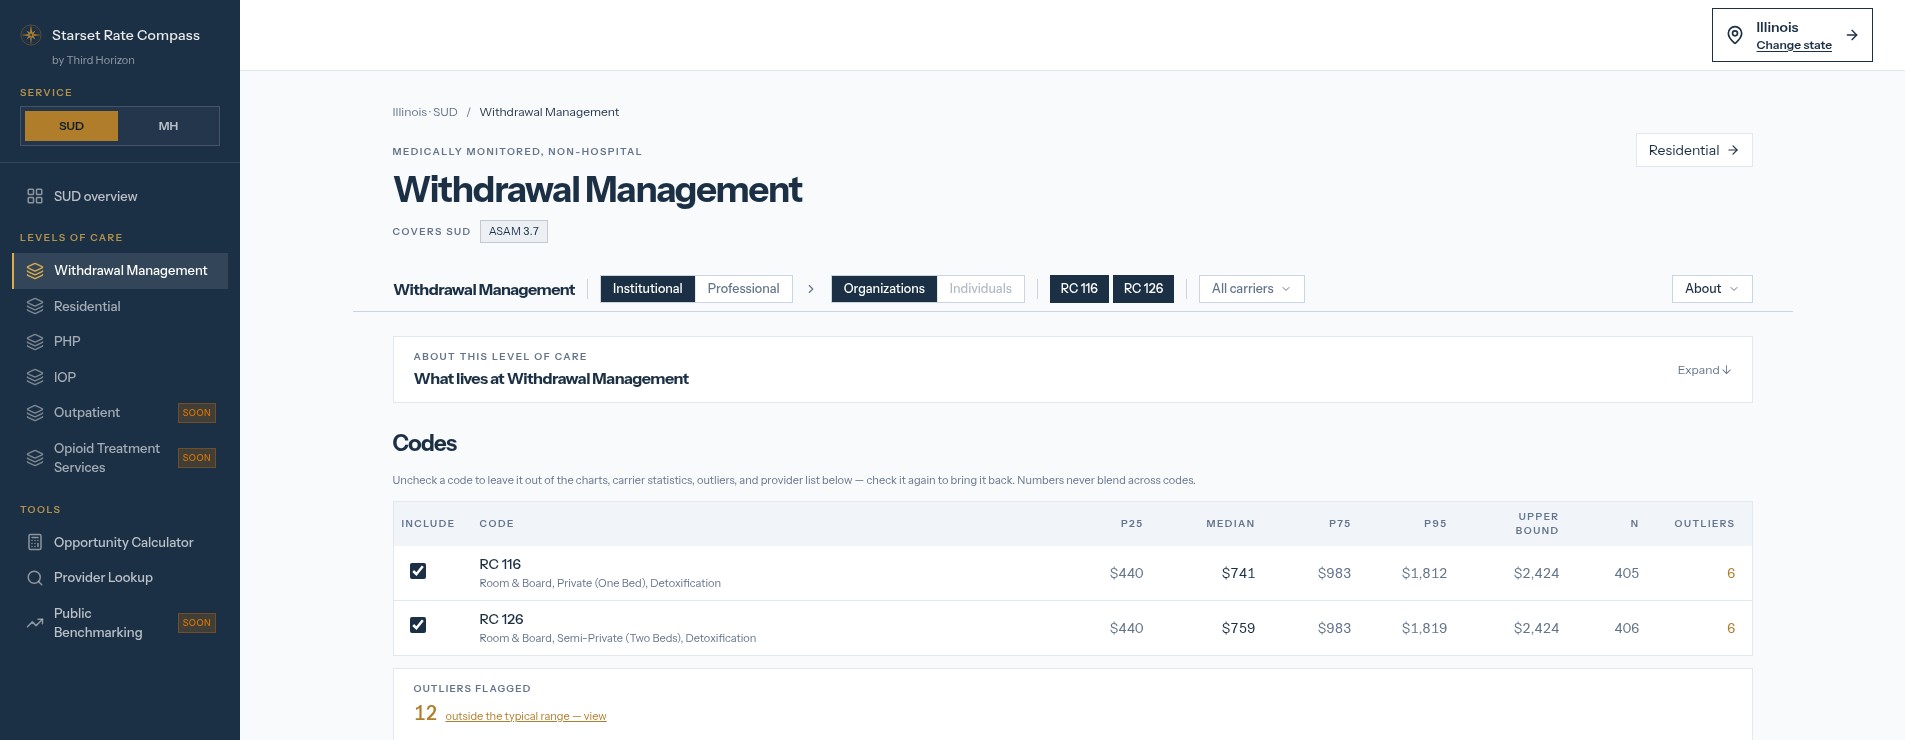Click the Residential layers icon in sidebar
The height and width of the screenshot is (740, 1905).
click(35, 306)
